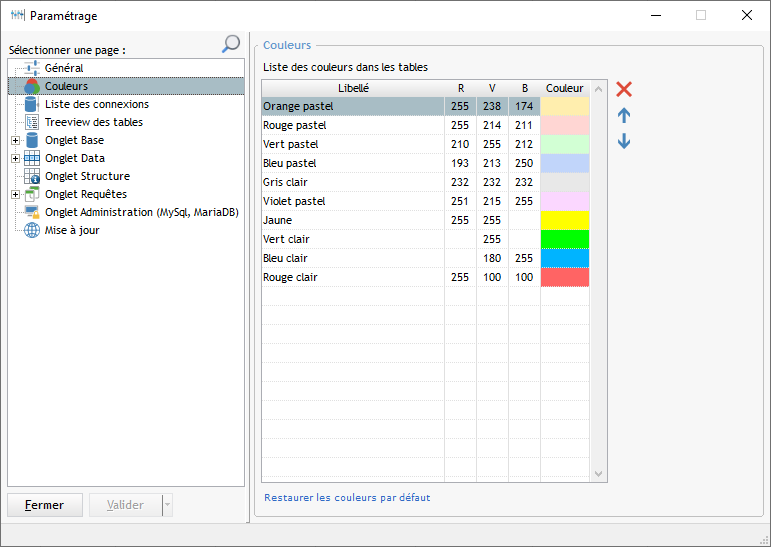Click the search magnifier icon
The image size is (771, 547).
[x=231, y=44]
